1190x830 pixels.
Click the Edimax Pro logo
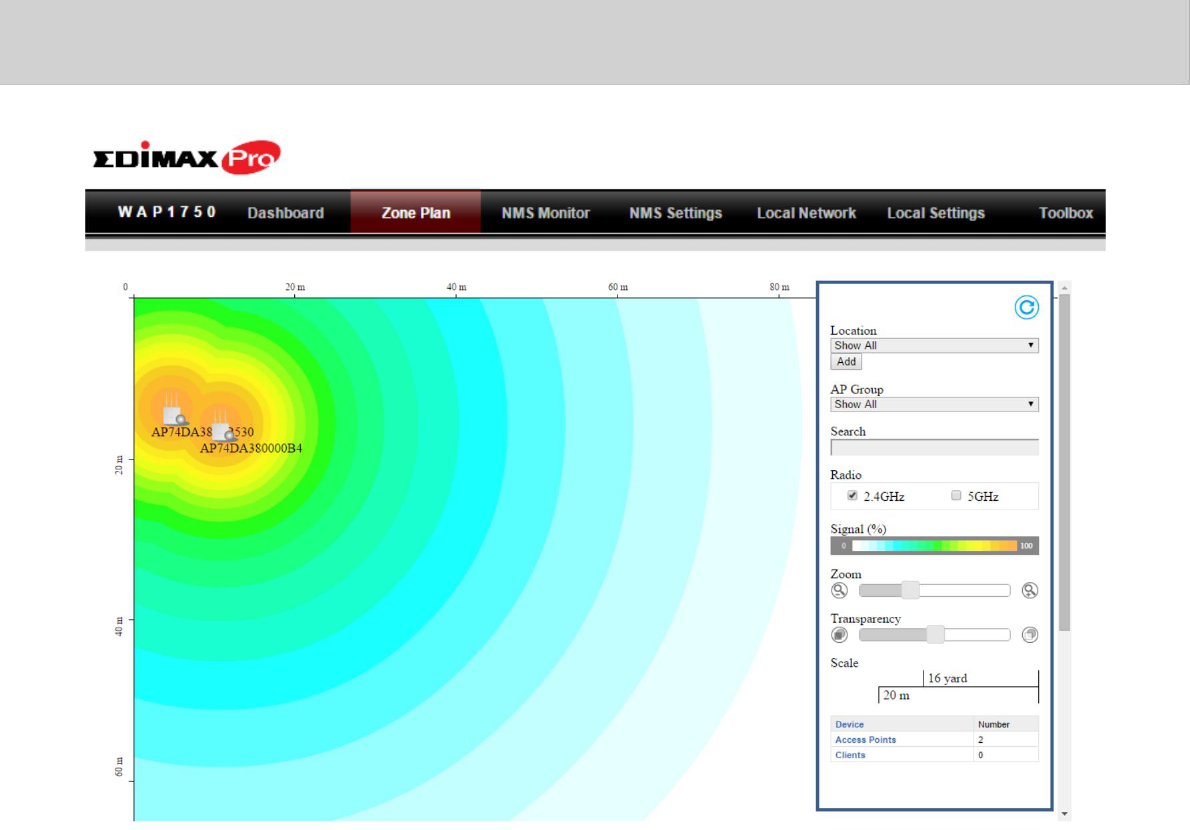click(x=187, y=157)
